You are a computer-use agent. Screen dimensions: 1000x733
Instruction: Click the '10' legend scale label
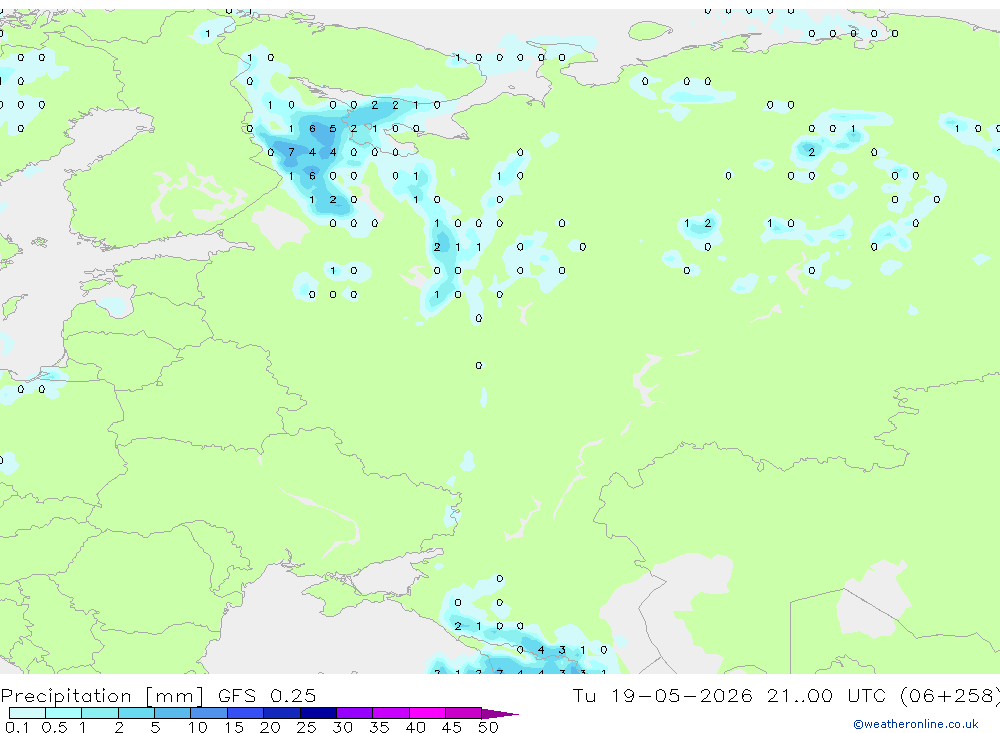198,727
